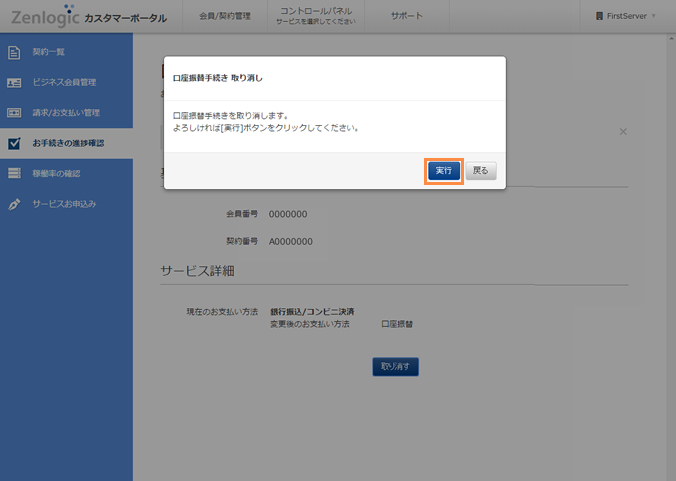Click the 現在のお支払い方法 label
676x481 pixels.
tap(222, 311)
